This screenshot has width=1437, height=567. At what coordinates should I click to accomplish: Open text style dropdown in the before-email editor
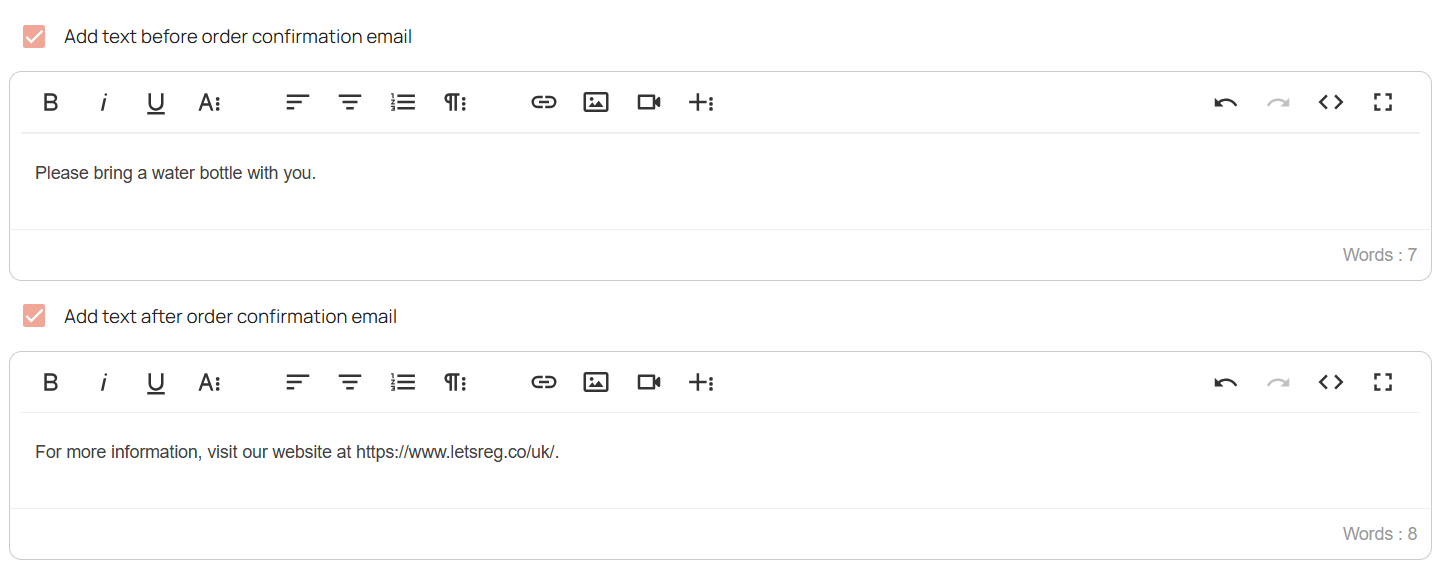[208, 102]
